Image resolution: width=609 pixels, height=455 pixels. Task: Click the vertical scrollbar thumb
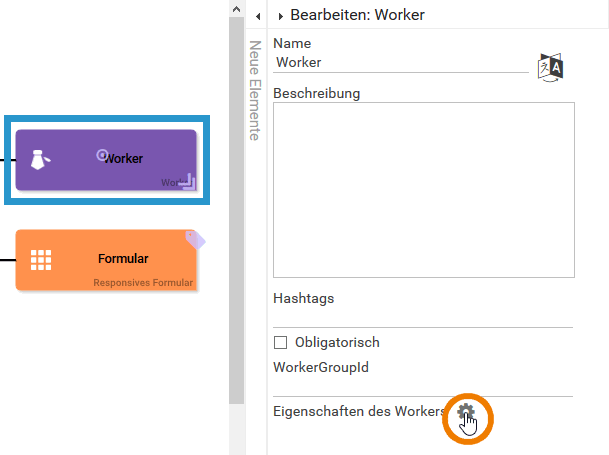(237, 210)
